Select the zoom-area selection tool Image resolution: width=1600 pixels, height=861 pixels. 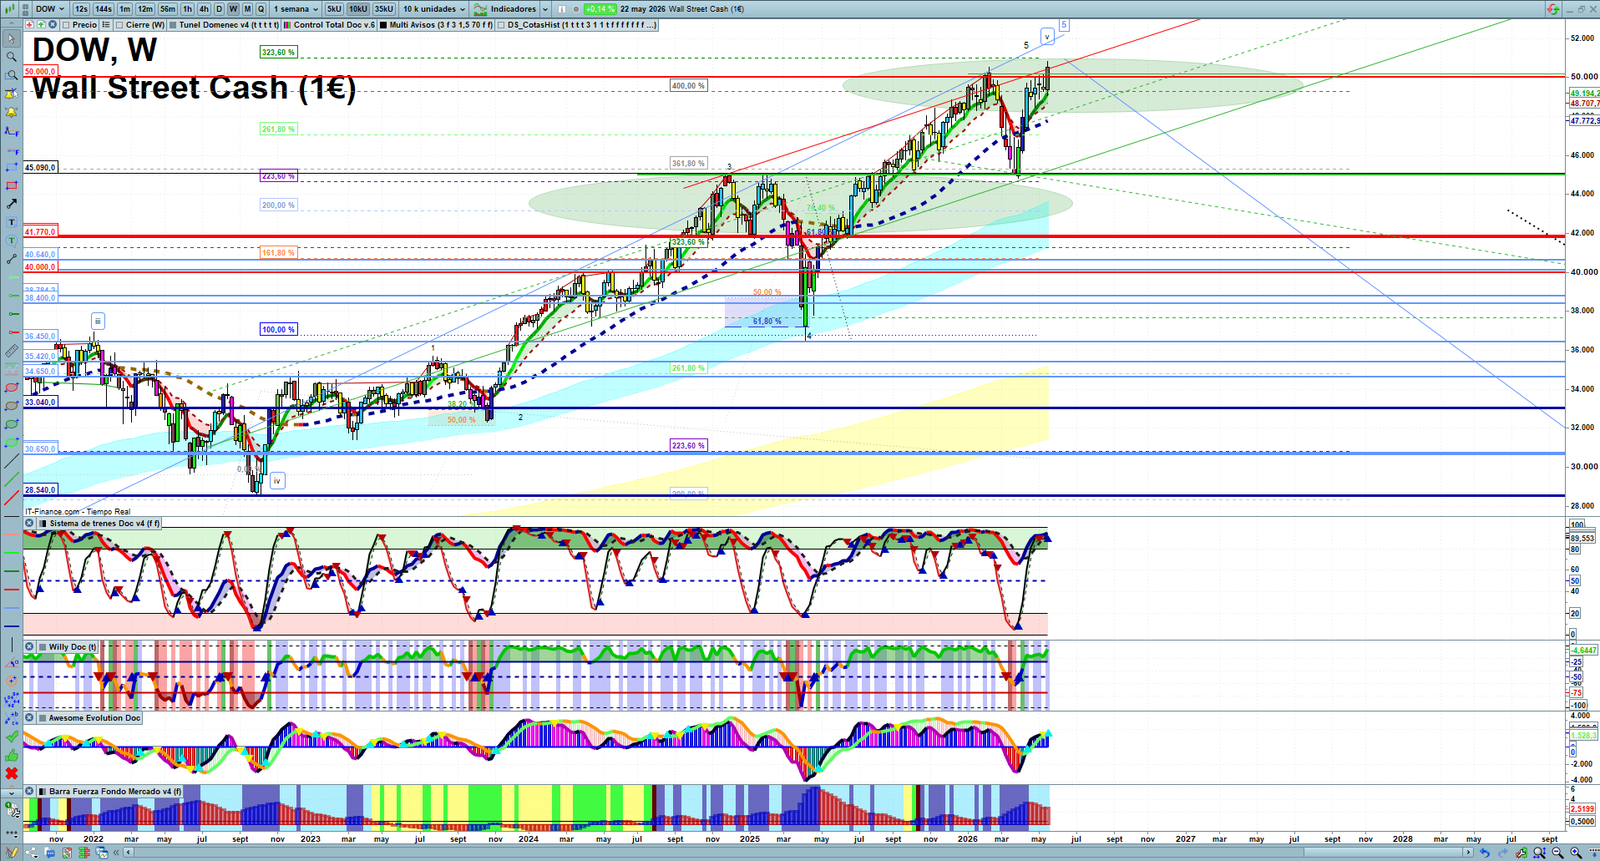click(x=12, y=75)
